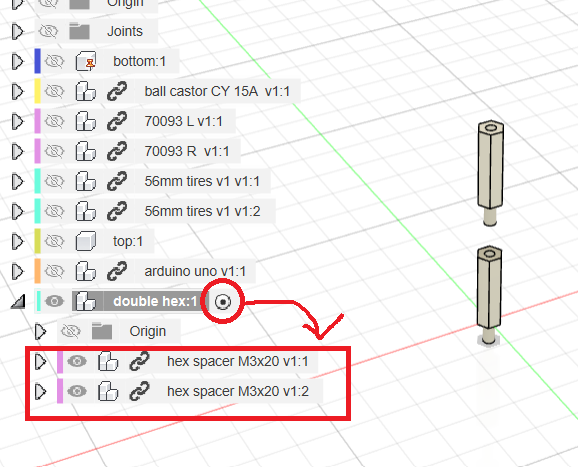Click the link icon of hex spacer M3x20 v1:1

[x=139, y=361]
